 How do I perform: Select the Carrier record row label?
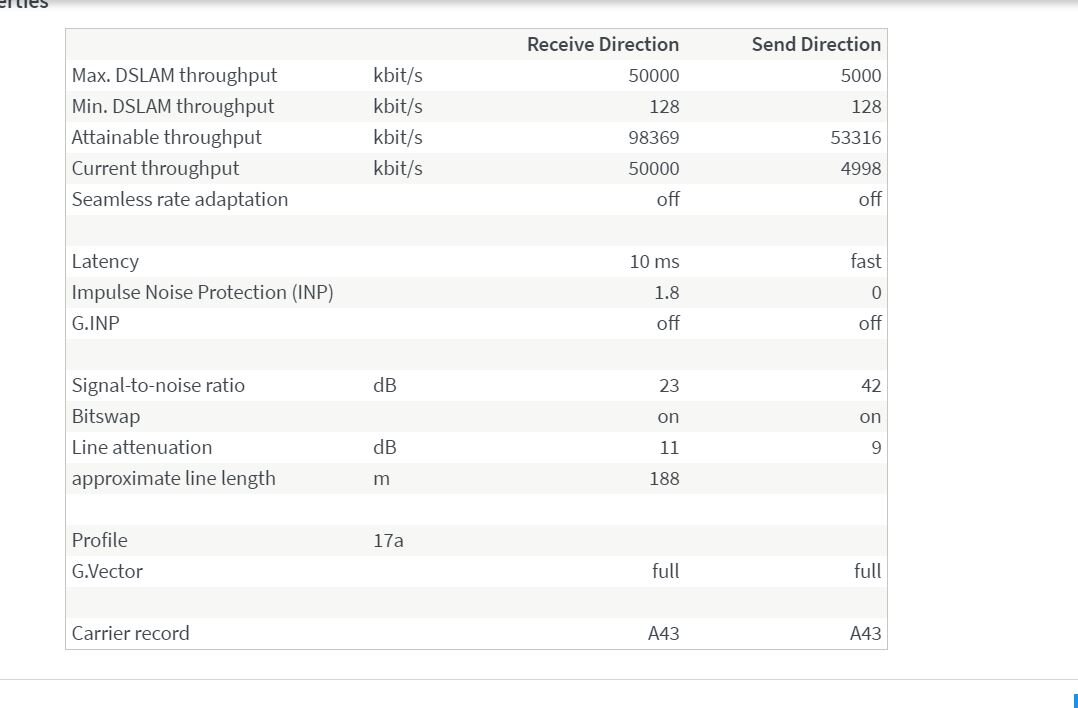(x=130, y=633)
